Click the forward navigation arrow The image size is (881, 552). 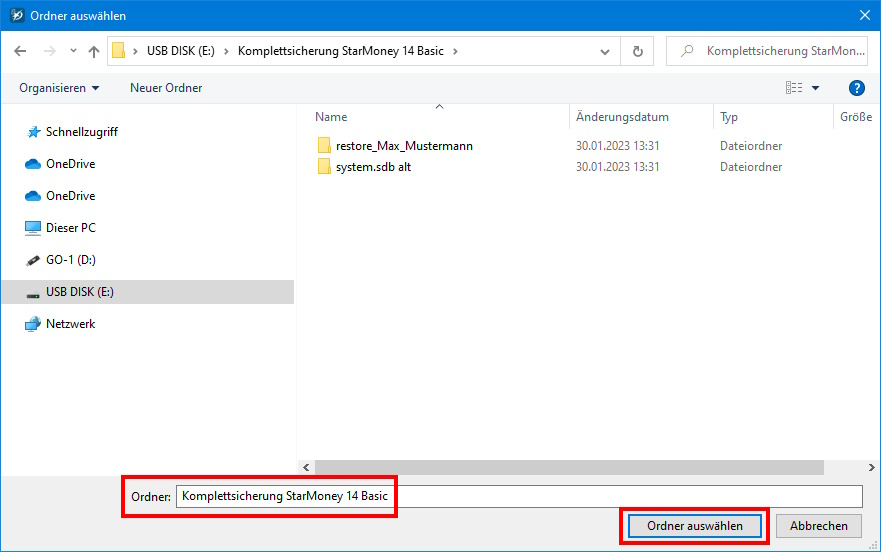pyautogui.click(x=50, y=51)
